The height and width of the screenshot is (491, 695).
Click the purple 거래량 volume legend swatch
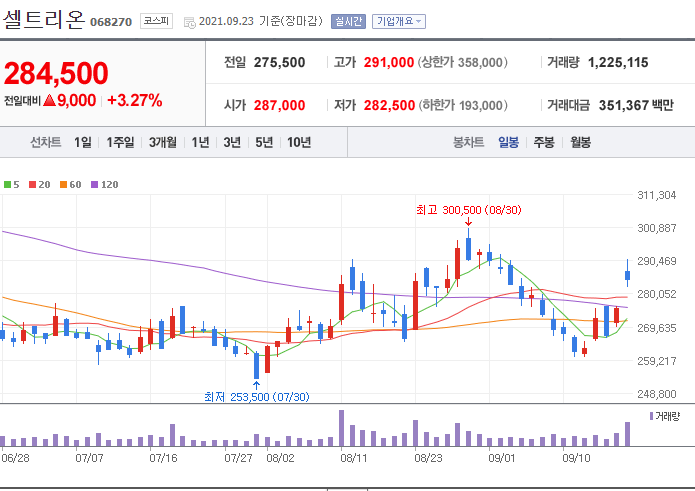coord(652,416)
